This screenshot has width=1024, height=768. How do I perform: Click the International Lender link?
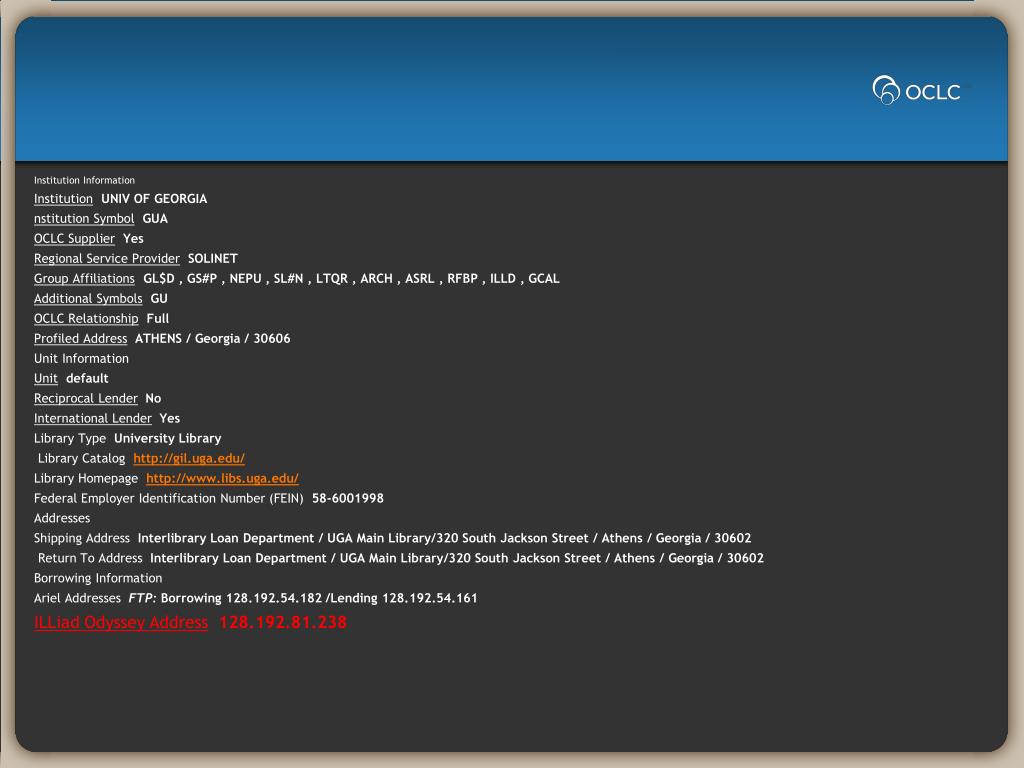click(93, 419)
